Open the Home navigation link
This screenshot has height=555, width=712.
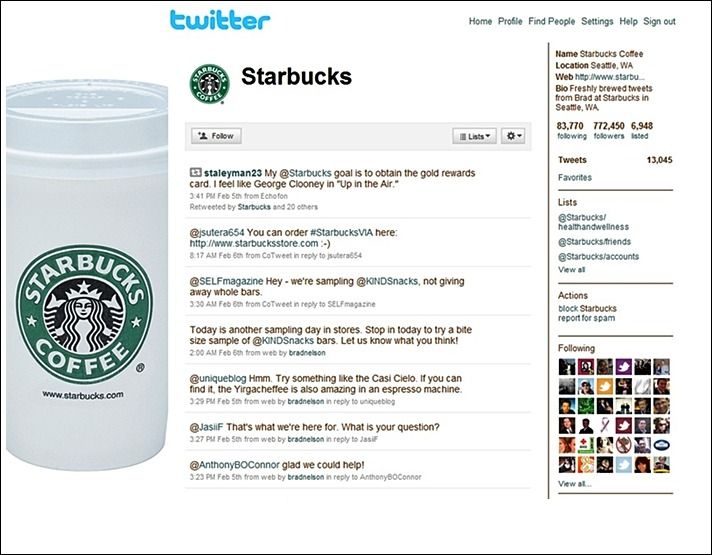coord(480,21)
